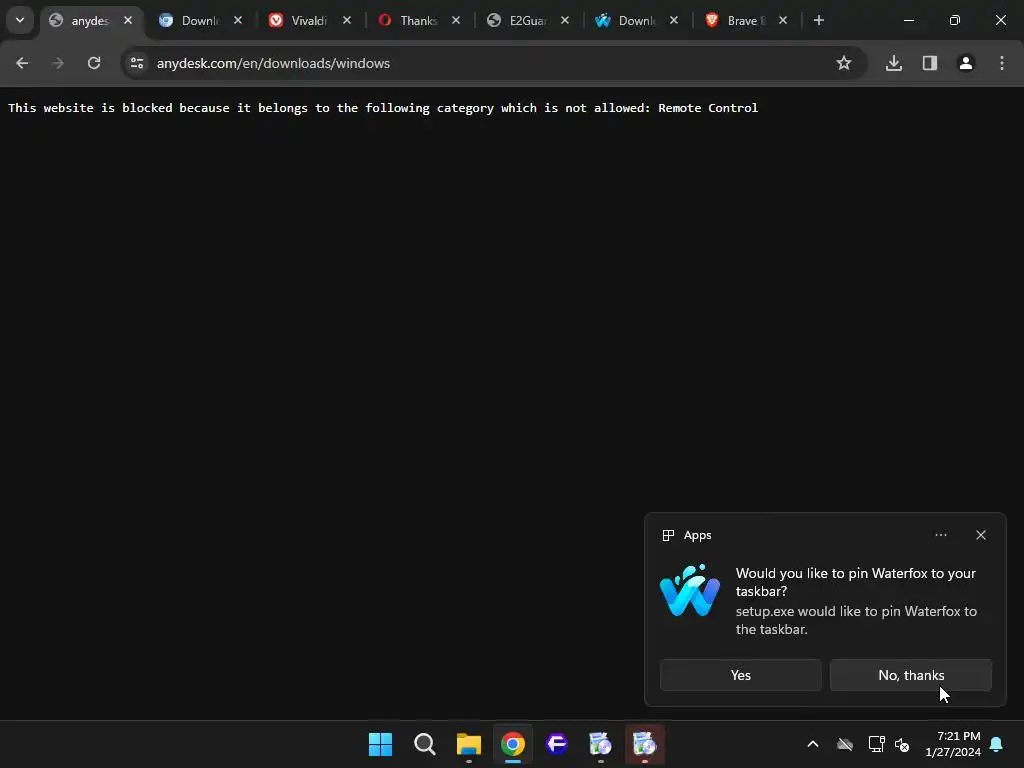Close the Waterfox Download tab

pyautogui.click(x=674, y=21)
